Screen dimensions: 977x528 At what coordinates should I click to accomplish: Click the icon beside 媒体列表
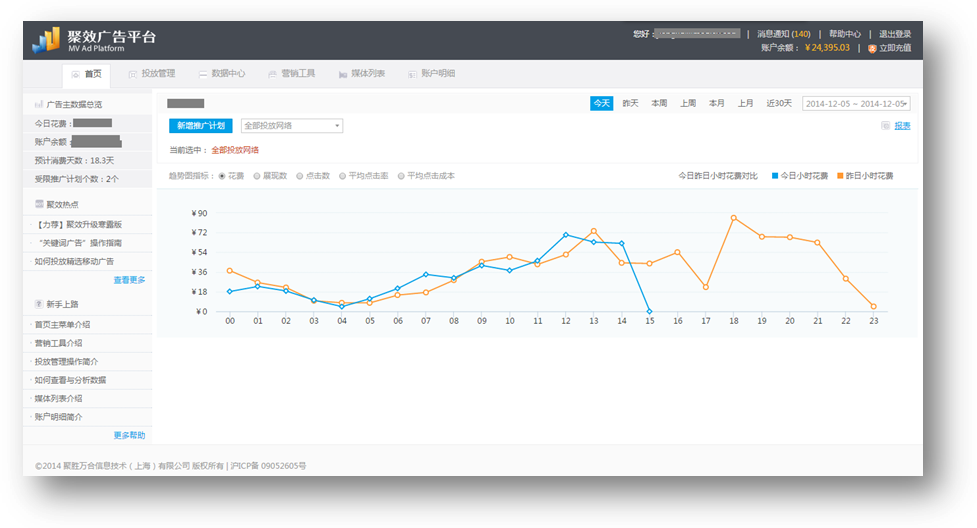(x=343, y=74)
